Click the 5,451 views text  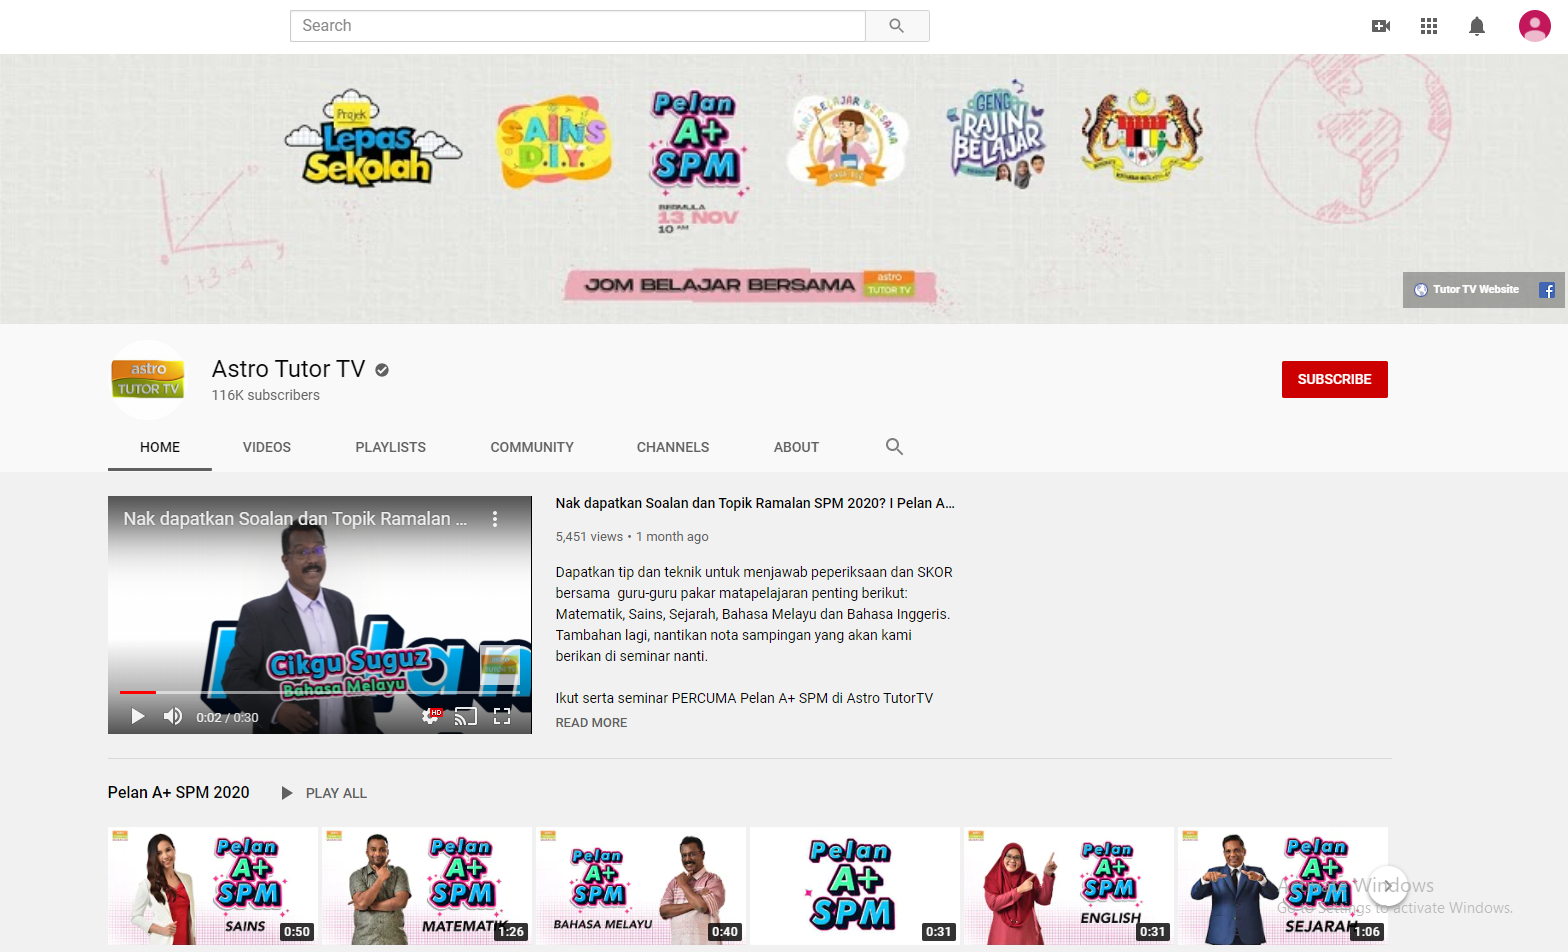pos(589,537)
